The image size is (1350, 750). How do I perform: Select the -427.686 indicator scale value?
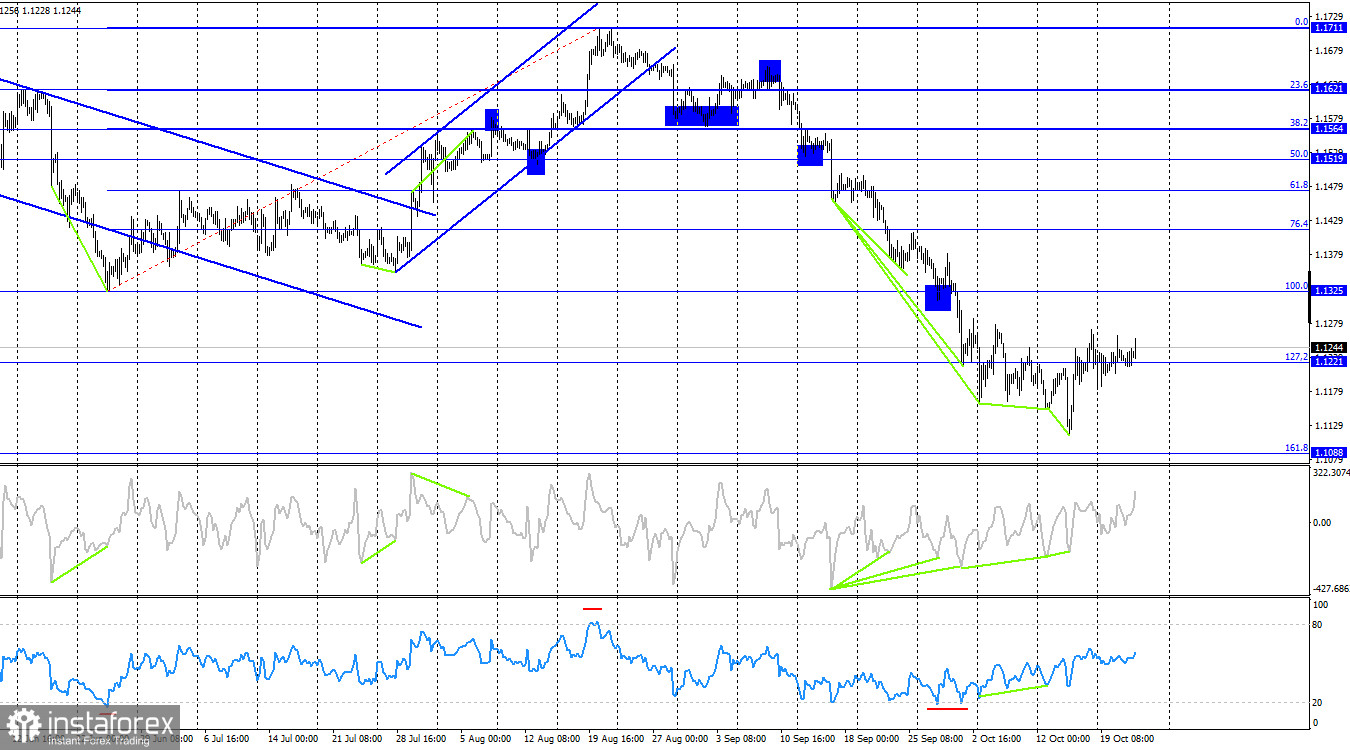point(1331,590)
